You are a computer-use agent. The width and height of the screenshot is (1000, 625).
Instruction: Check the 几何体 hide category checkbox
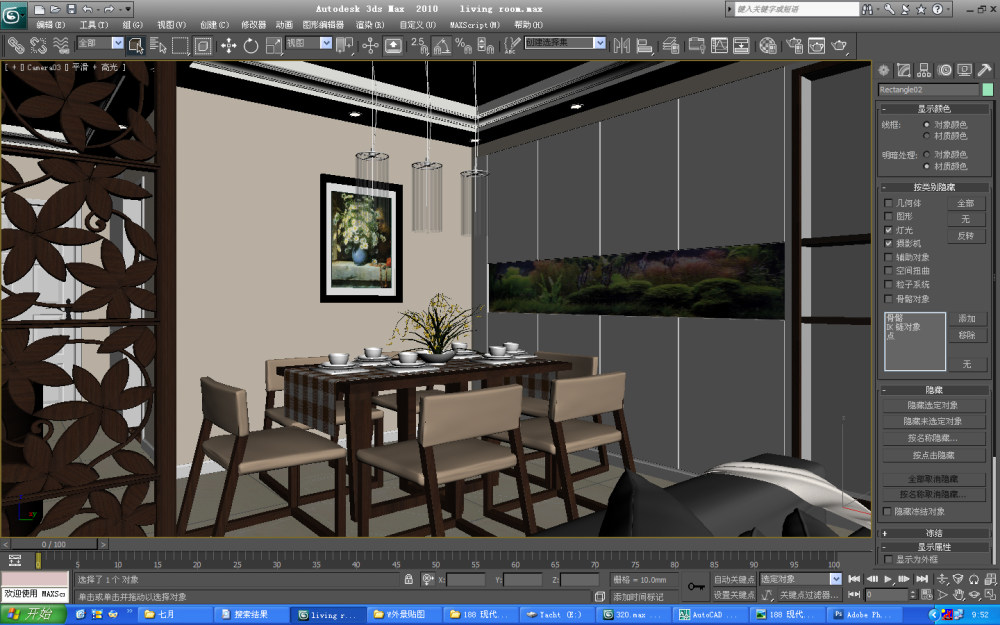coord(888,203)
